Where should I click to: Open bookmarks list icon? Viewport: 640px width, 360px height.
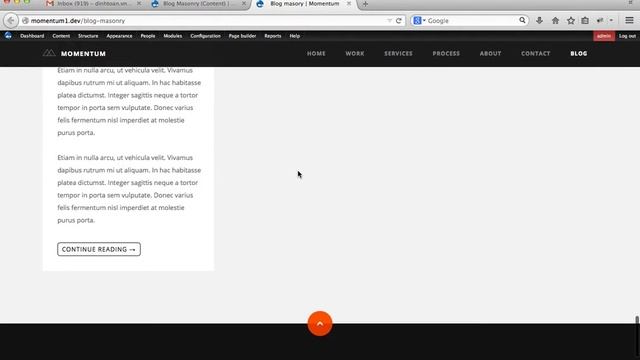coord(585,20)
